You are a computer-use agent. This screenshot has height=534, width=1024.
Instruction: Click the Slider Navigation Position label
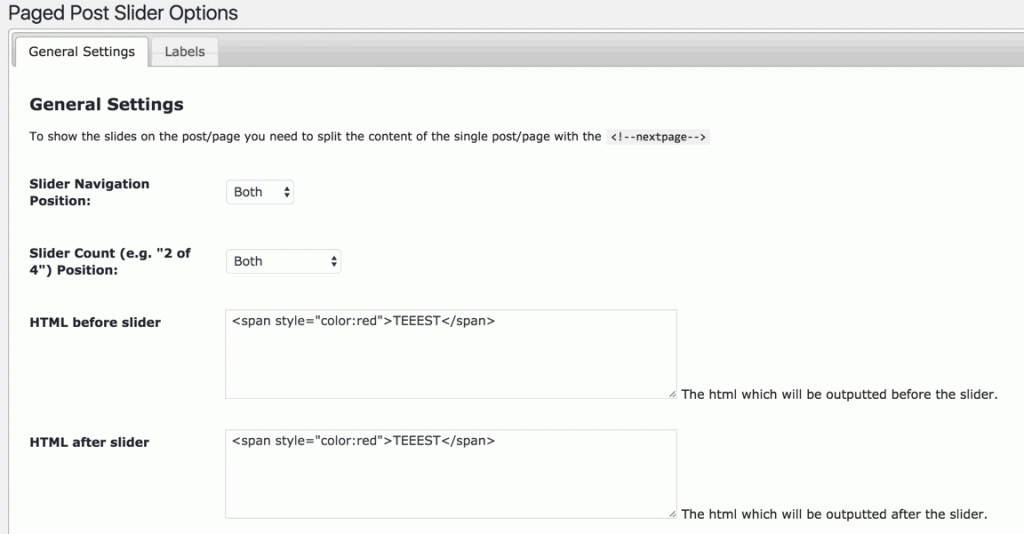tap(89, 192)
